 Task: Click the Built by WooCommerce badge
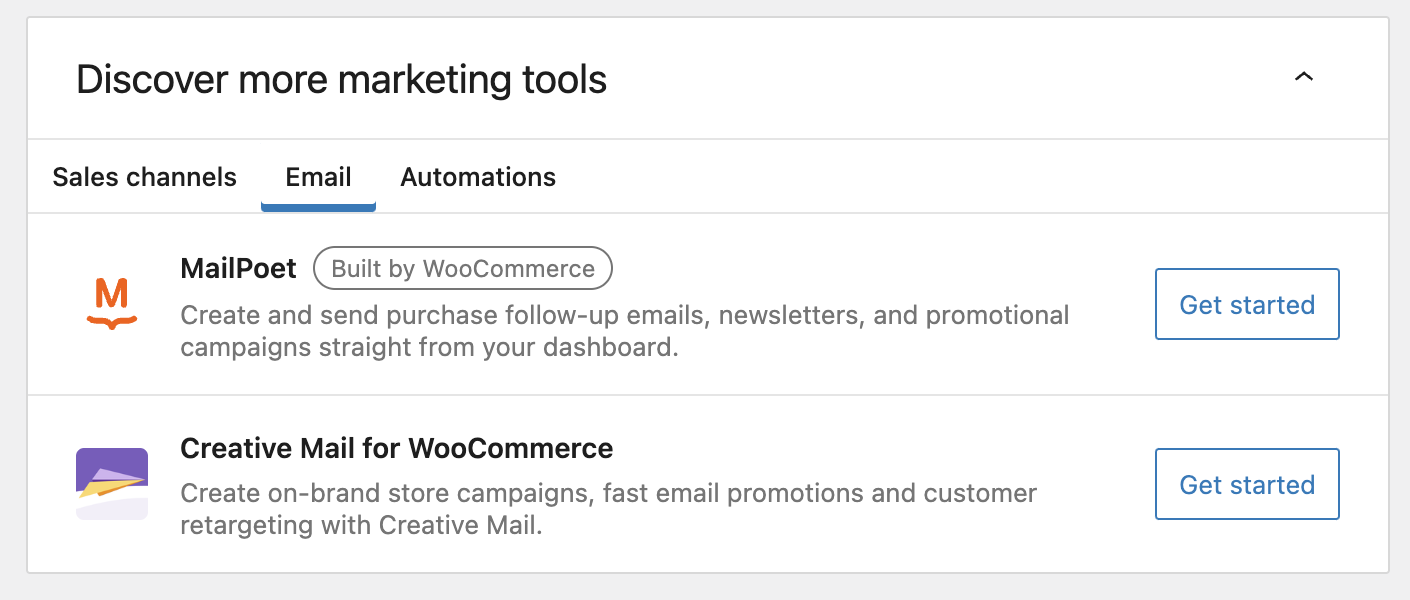[462, 268]
